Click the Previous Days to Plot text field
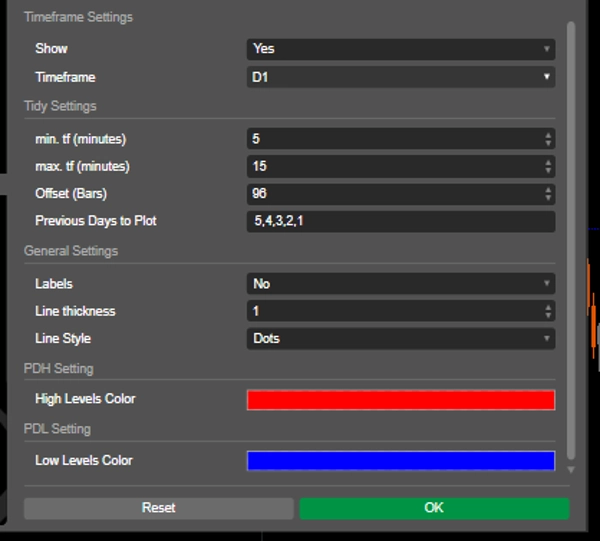 400,221
